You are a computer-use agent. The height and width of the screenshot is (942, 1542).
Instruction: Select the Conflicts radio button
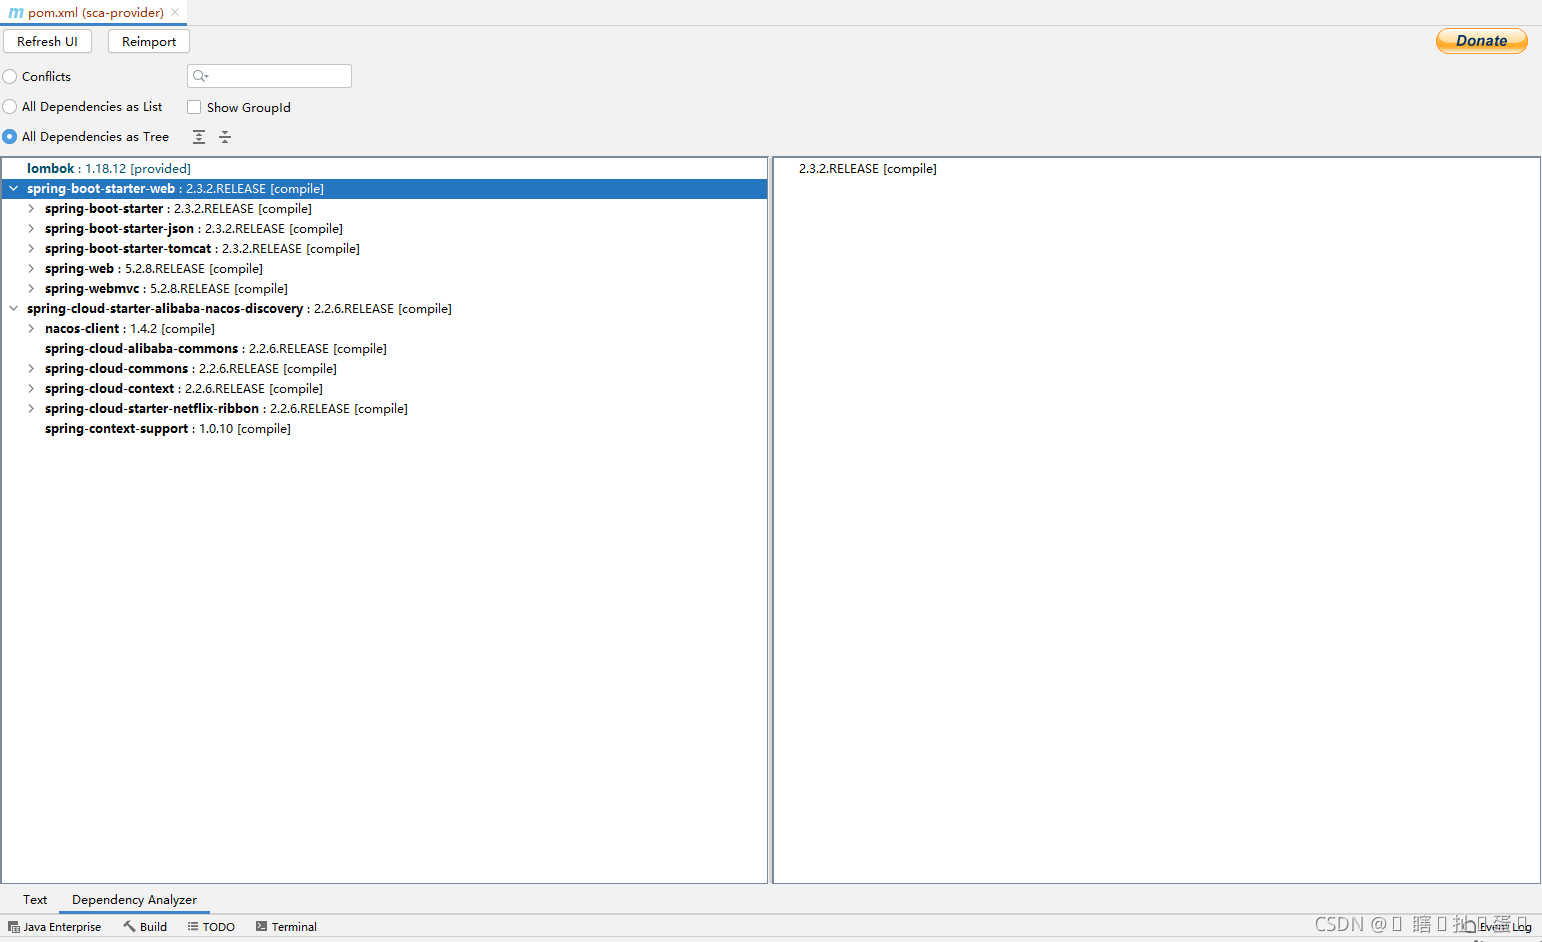(10, 77)
